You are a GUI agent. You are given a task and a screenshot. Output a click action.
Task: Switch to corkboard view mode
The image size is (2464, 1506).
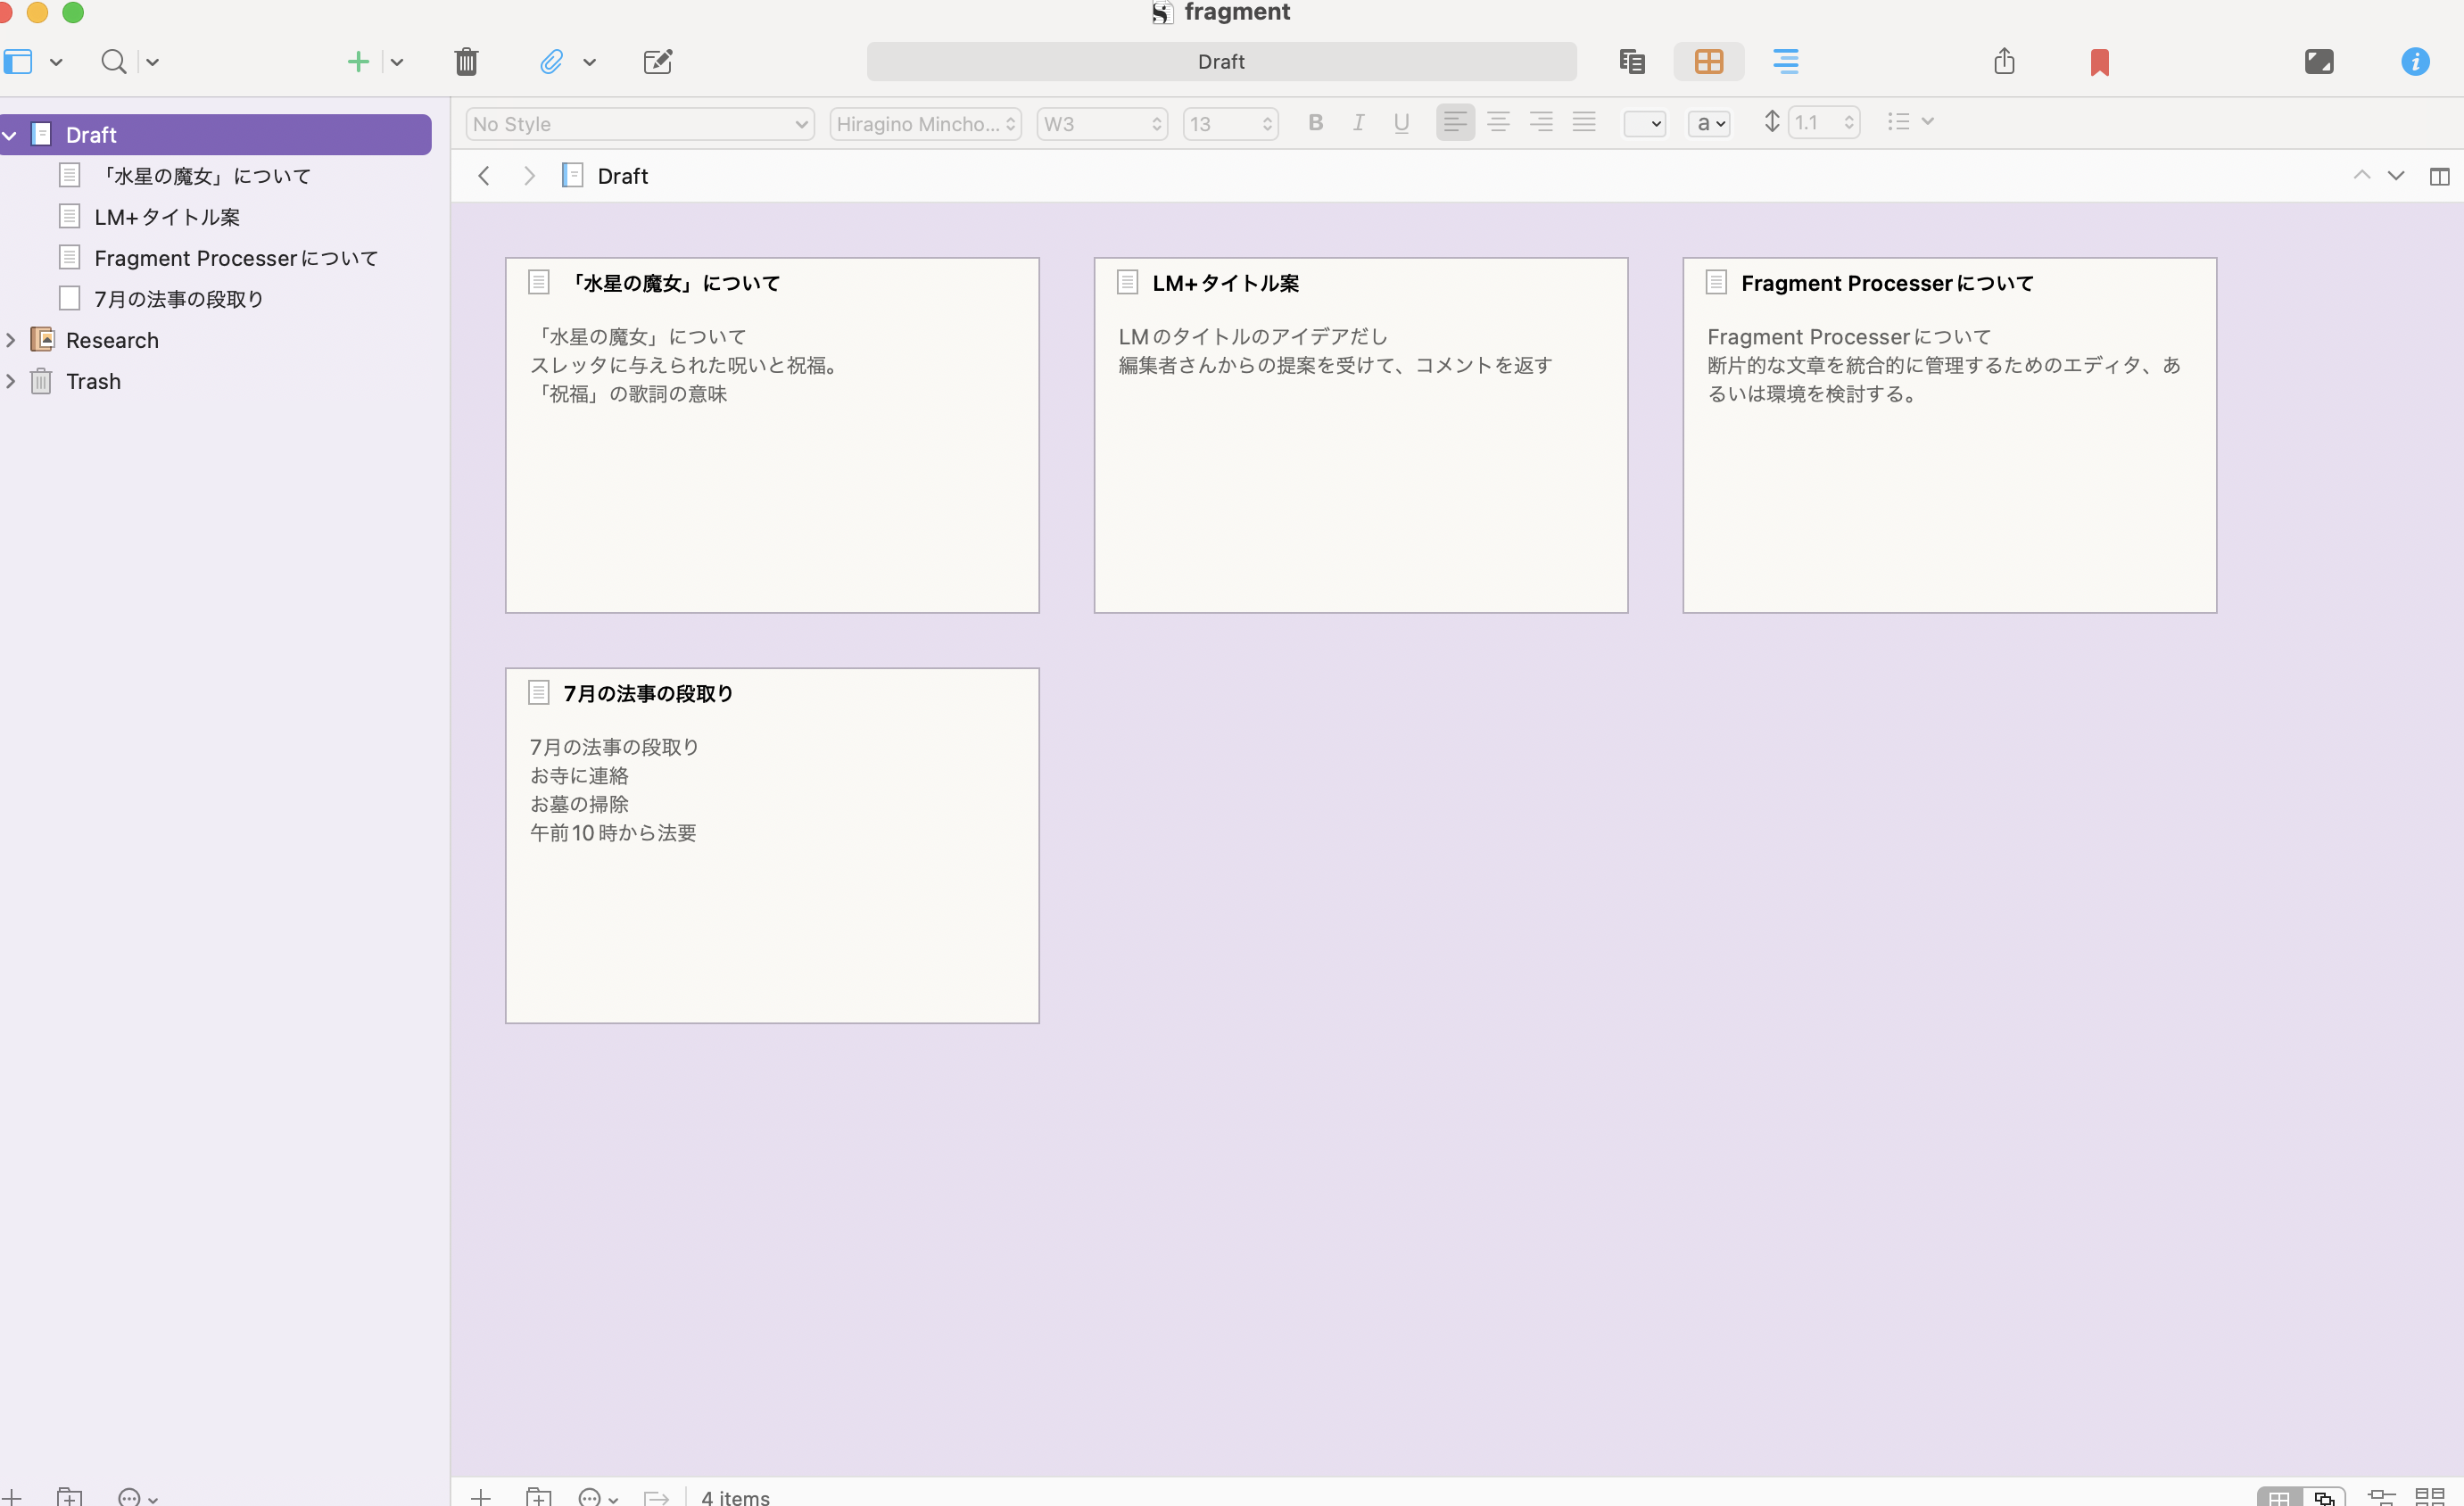pos(1708,62)
